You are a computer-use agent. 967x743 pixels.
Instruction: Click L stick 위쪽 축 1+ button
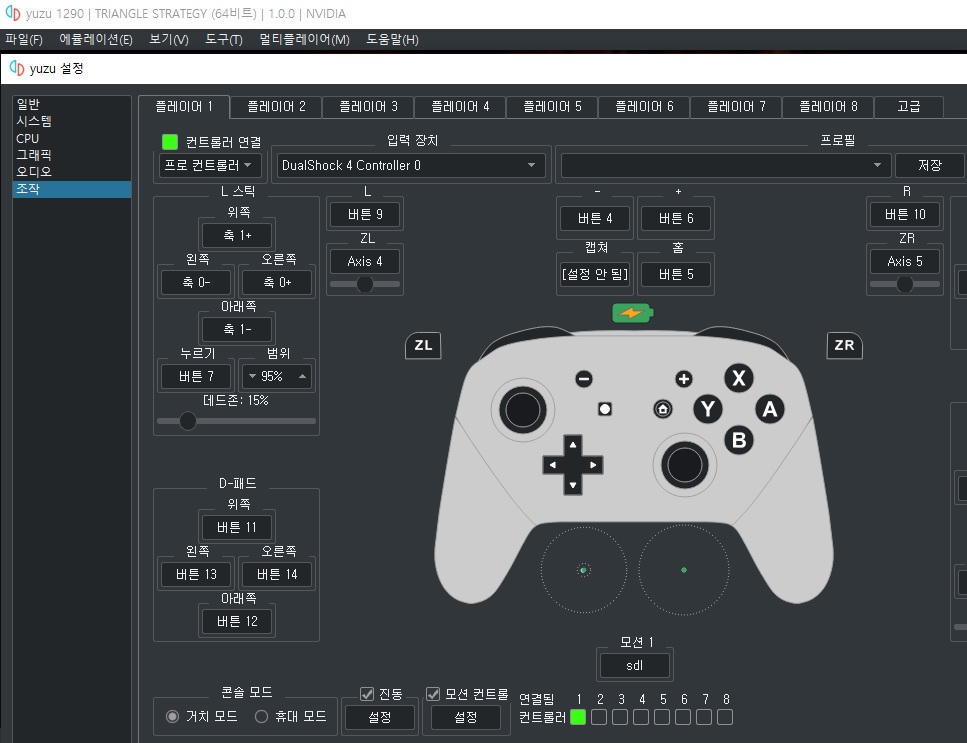(x=237, y=236)
